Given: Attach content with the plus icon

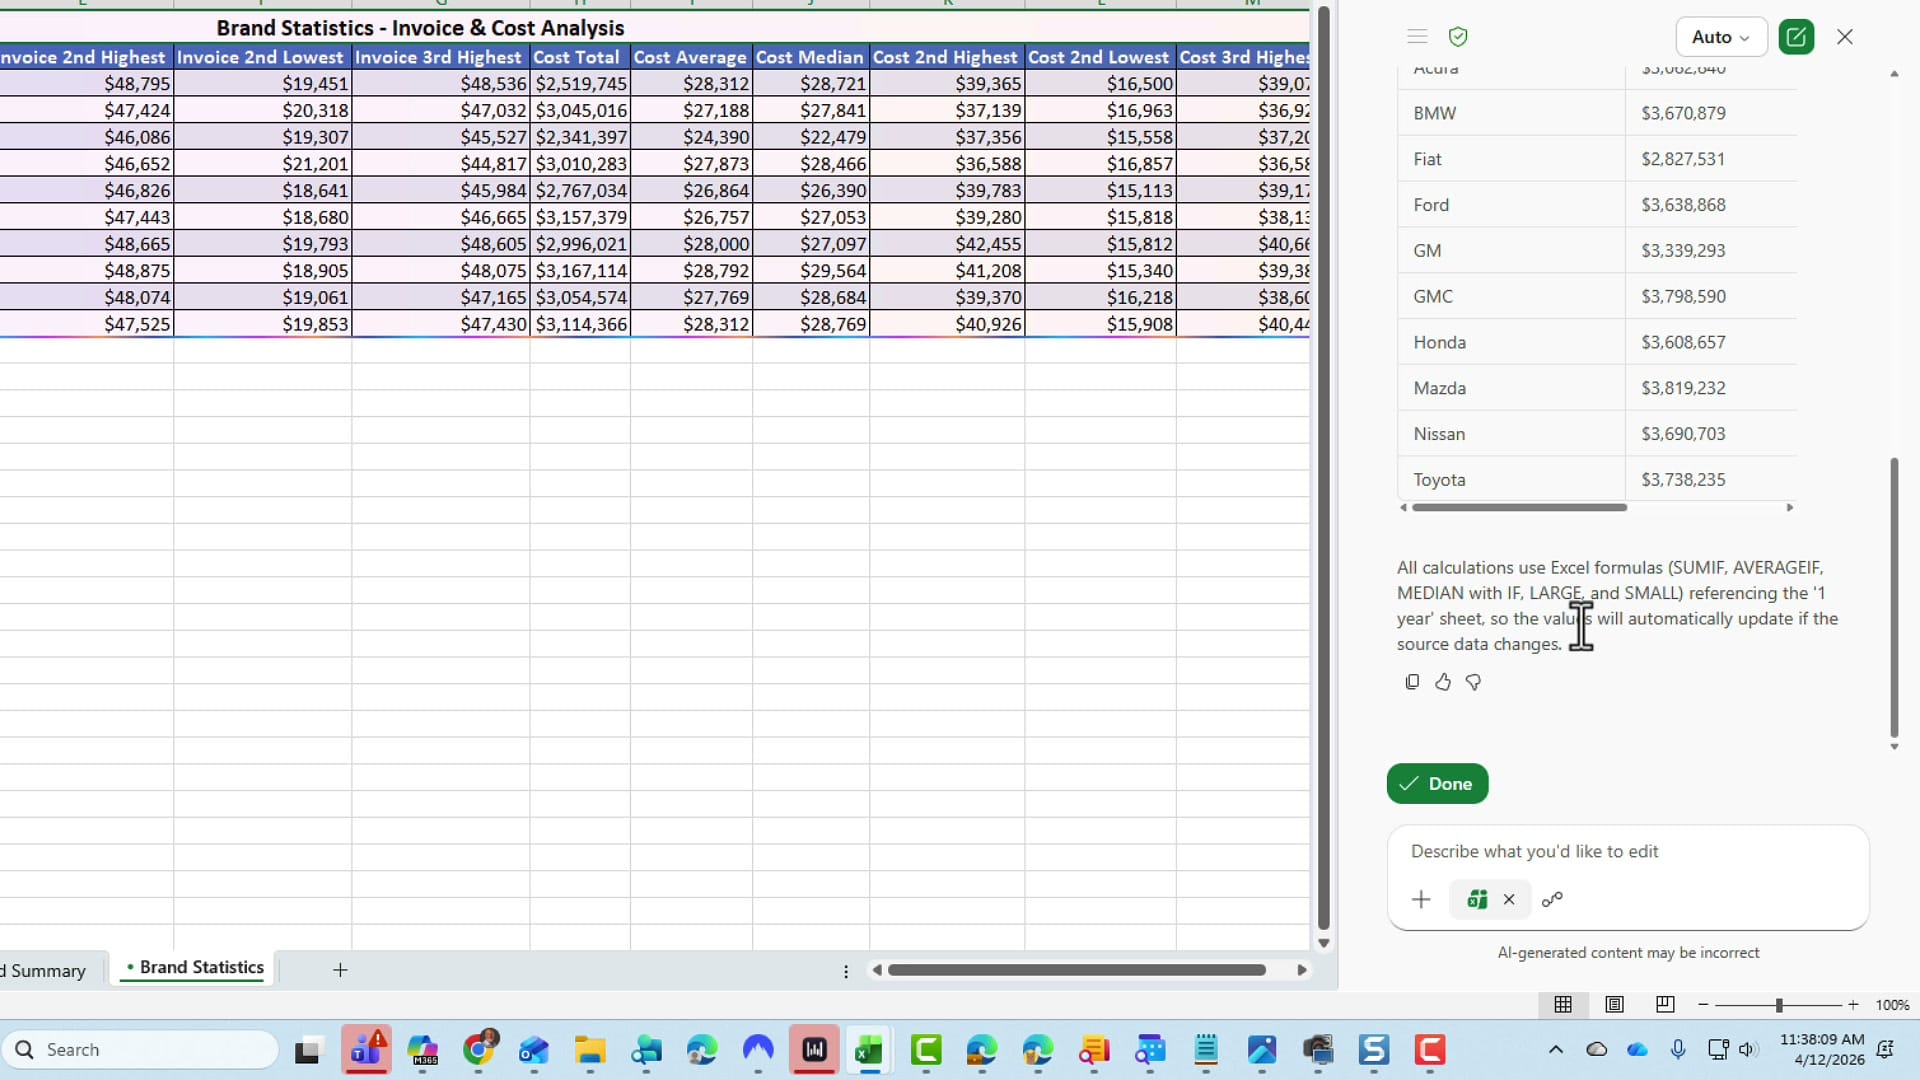Looking at the screenshot, I should click(1421, 899).
